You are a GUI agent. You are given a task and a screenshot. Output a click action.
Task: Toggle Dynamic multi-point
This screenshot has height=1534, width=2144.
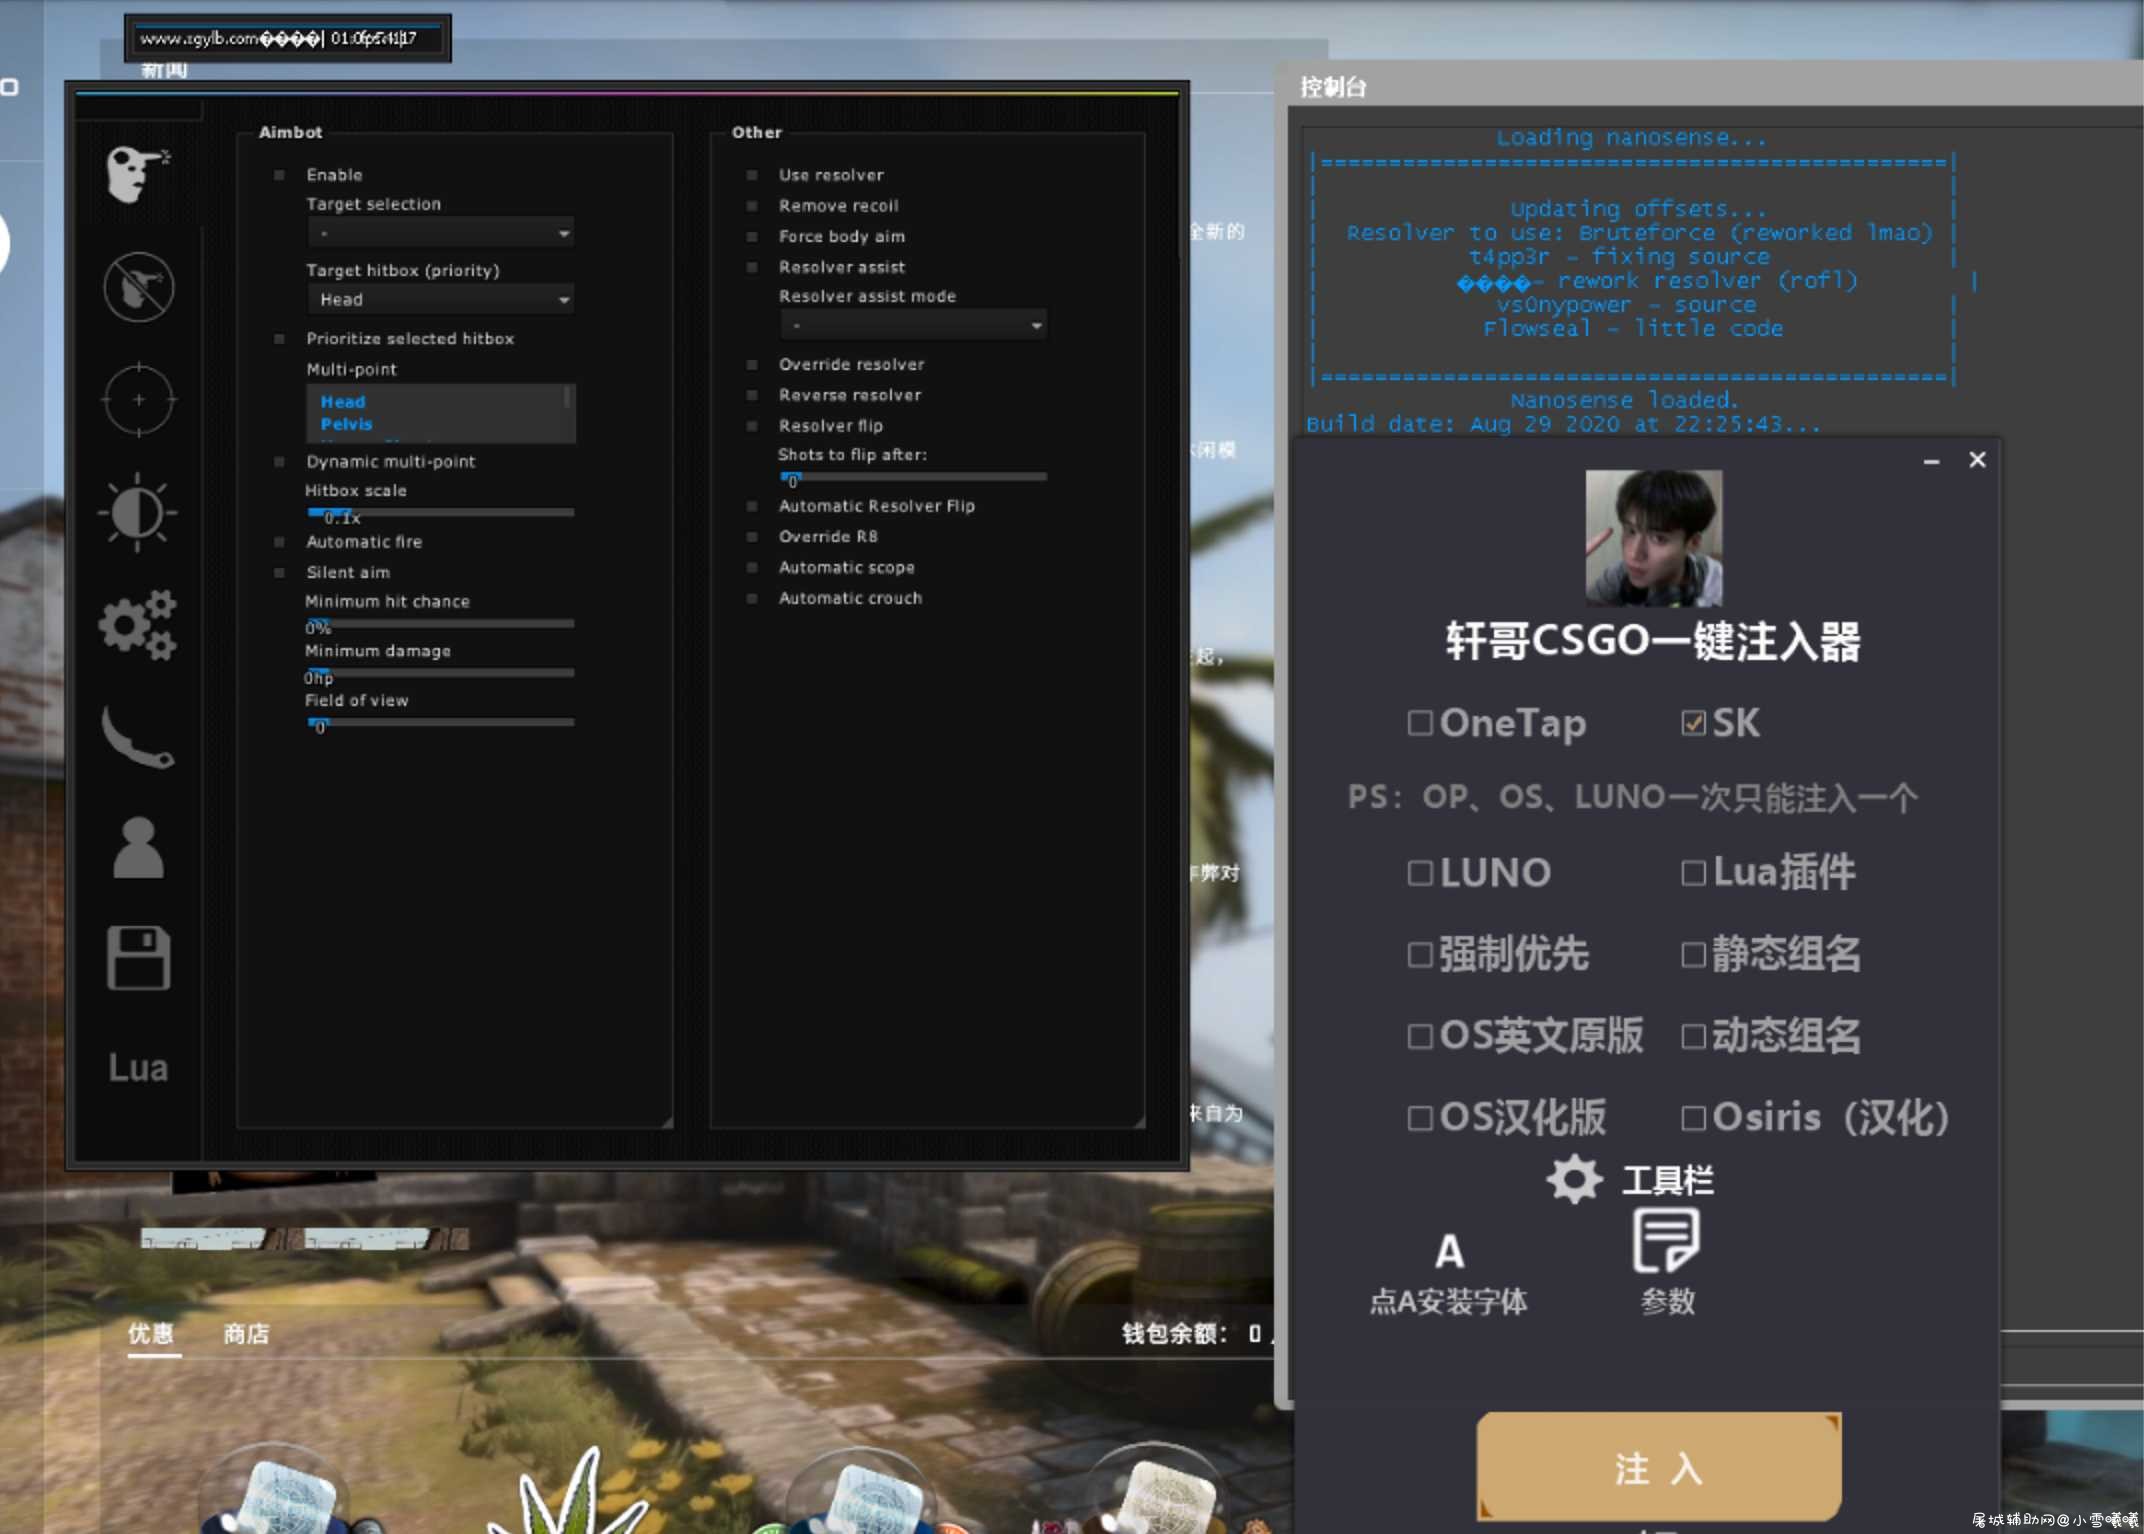(x=279, y=462)
